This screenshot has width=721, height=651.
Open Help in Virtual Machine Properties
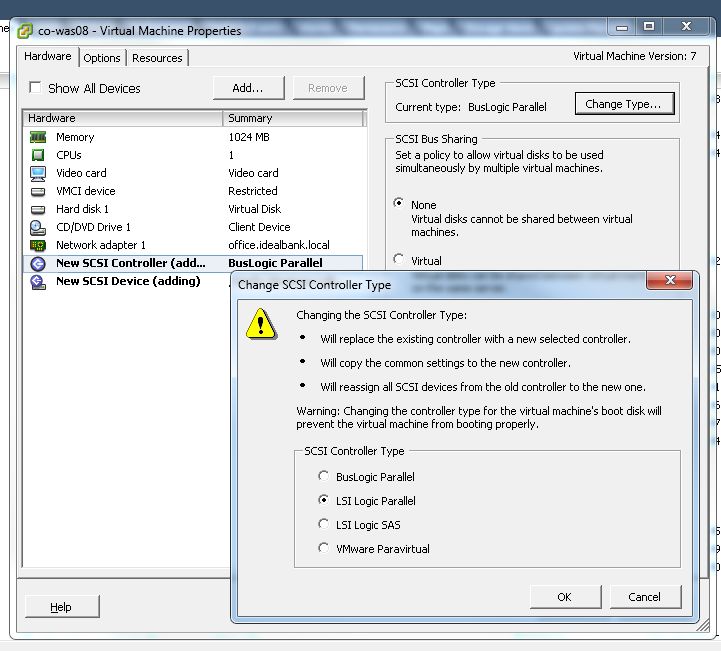(62, 607)
